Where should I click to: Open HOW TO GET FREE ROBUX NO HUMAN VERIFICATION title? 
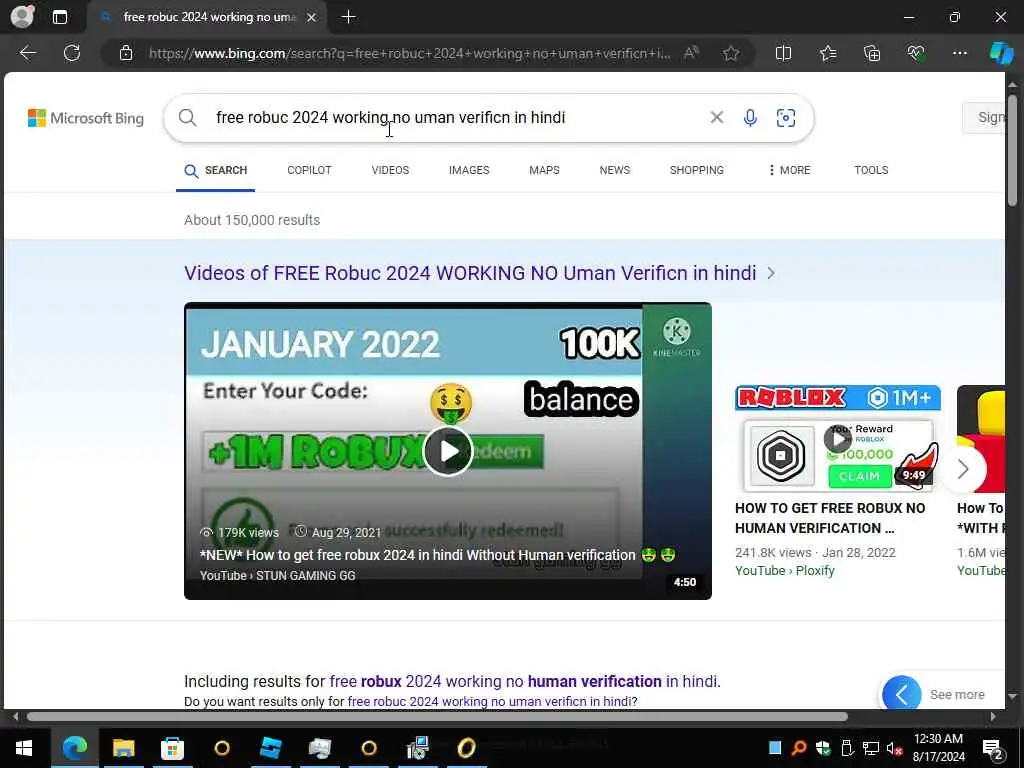[x=830, y=518]
